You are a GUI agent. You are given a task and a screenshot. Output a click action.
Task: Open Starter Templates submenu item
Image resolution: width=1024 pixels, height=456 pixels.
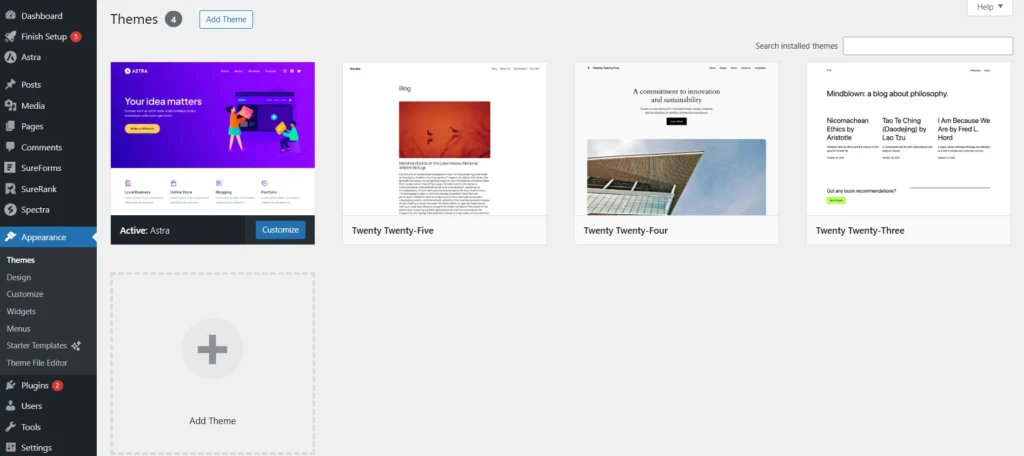click(x=37, y=346)
